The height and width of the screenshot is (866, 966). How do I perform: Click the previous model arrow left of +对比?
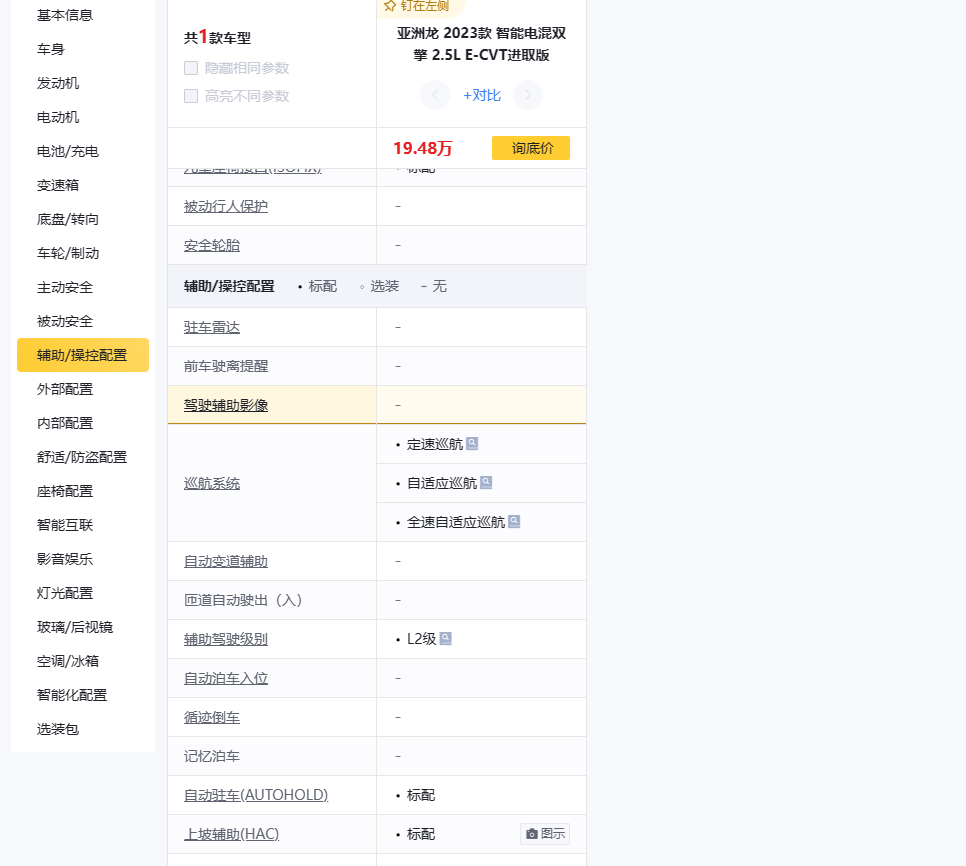pyautogui.click(x=435, y=95)
